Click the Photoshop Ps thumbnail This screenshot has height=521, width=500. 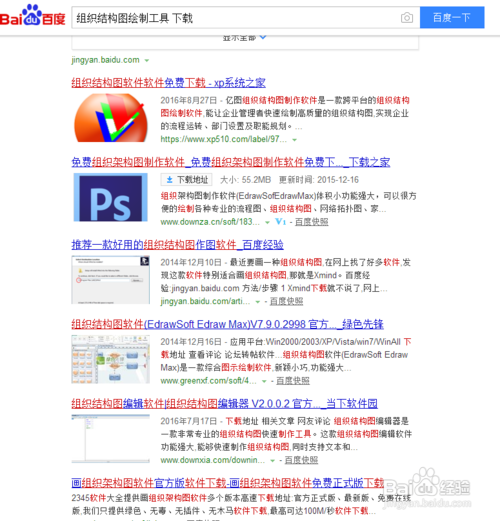tap(111, 197)
